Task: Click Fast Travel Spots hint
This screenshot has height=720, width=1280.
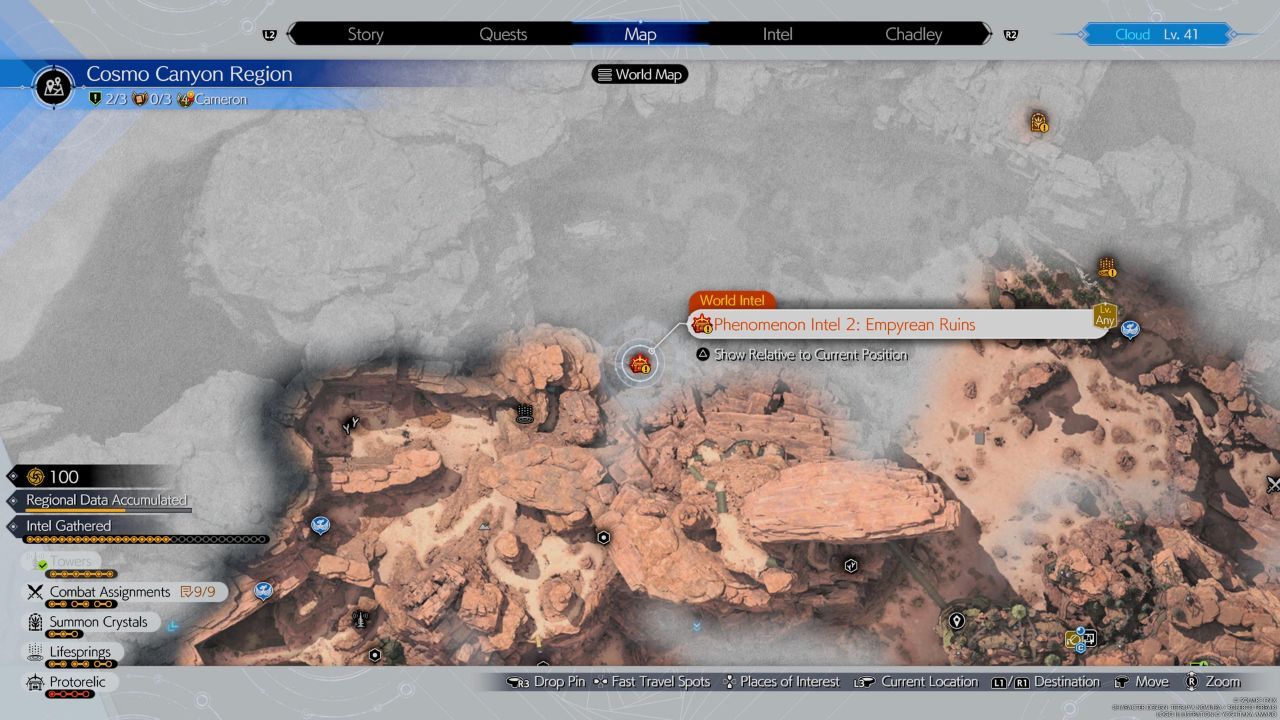Action: point(651,682)
